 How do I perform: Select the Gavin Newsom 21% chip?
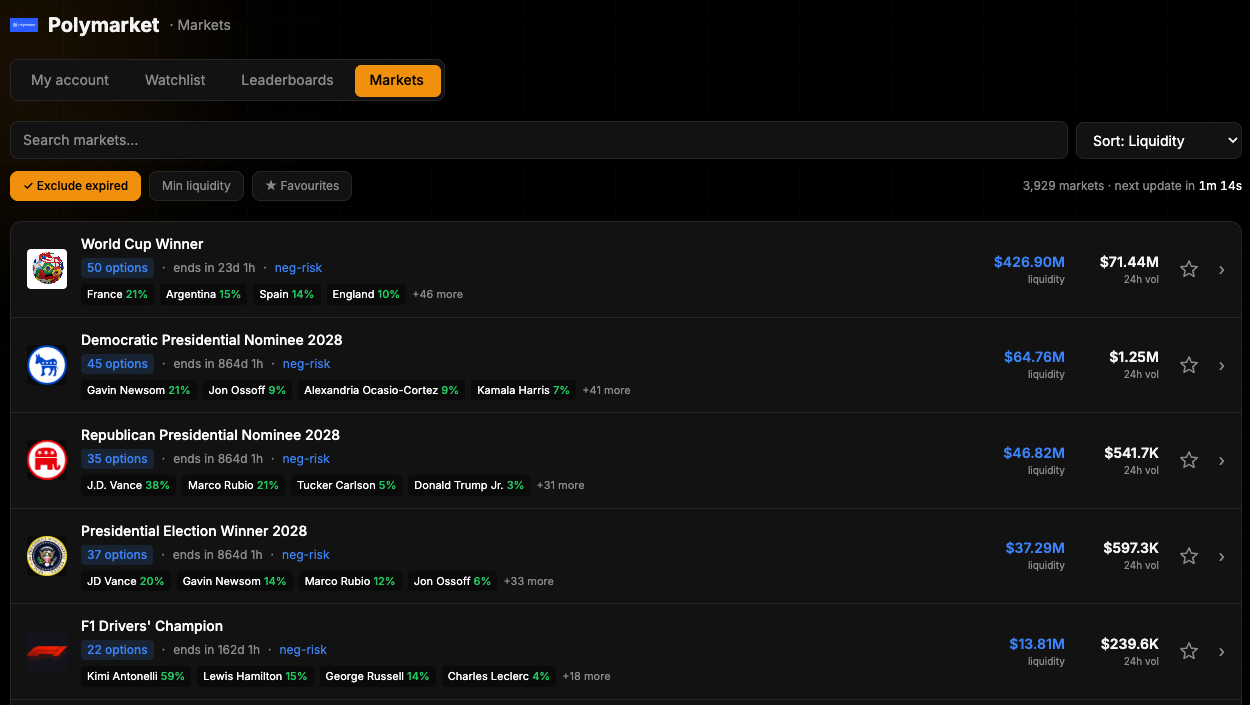[138, 390]
